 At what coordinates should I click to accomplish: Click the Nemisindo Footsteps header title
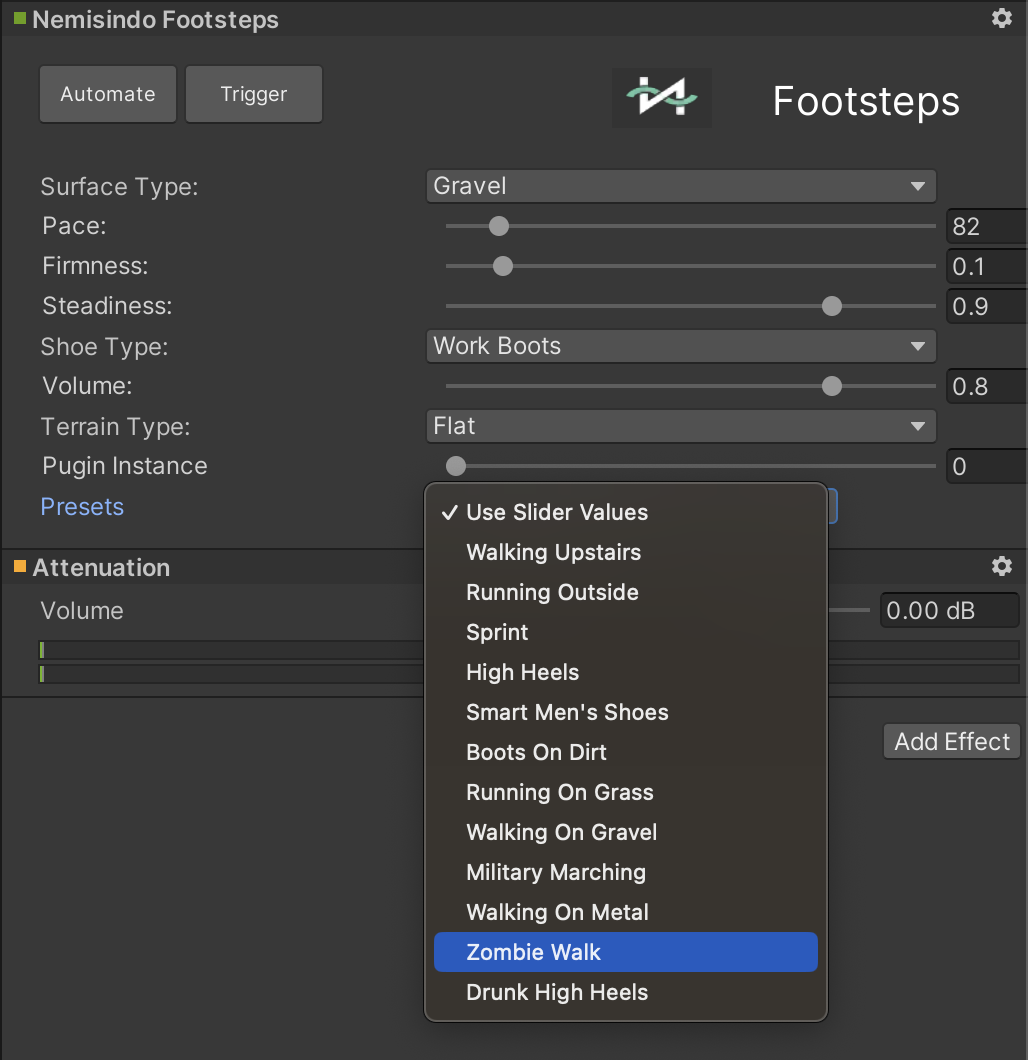[x=155, y=20]
